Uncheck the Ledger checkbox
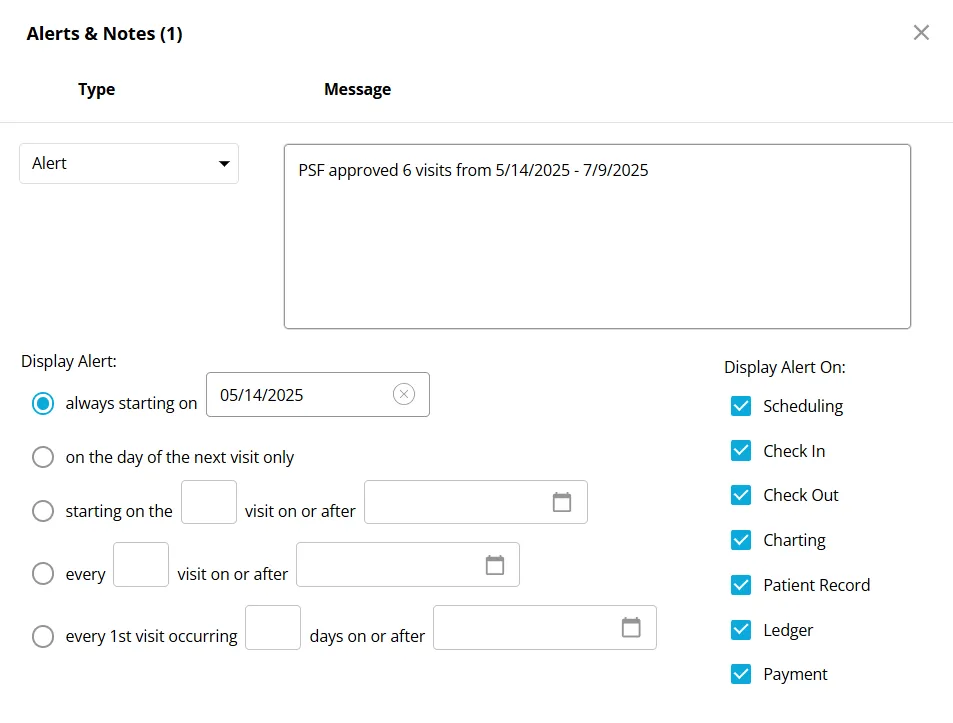 pos(741,630)
